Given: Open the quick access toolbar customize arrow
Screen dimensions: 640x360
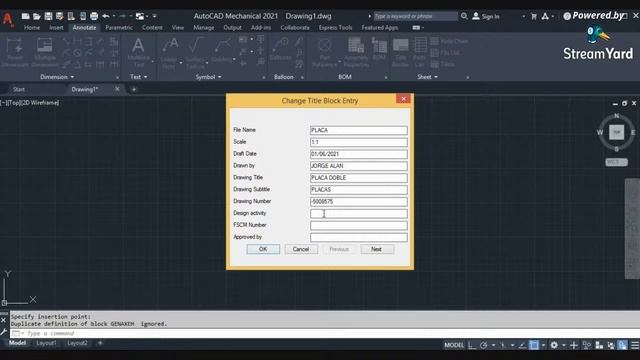Looking at the screenshot, I should [x=154, y=16].
